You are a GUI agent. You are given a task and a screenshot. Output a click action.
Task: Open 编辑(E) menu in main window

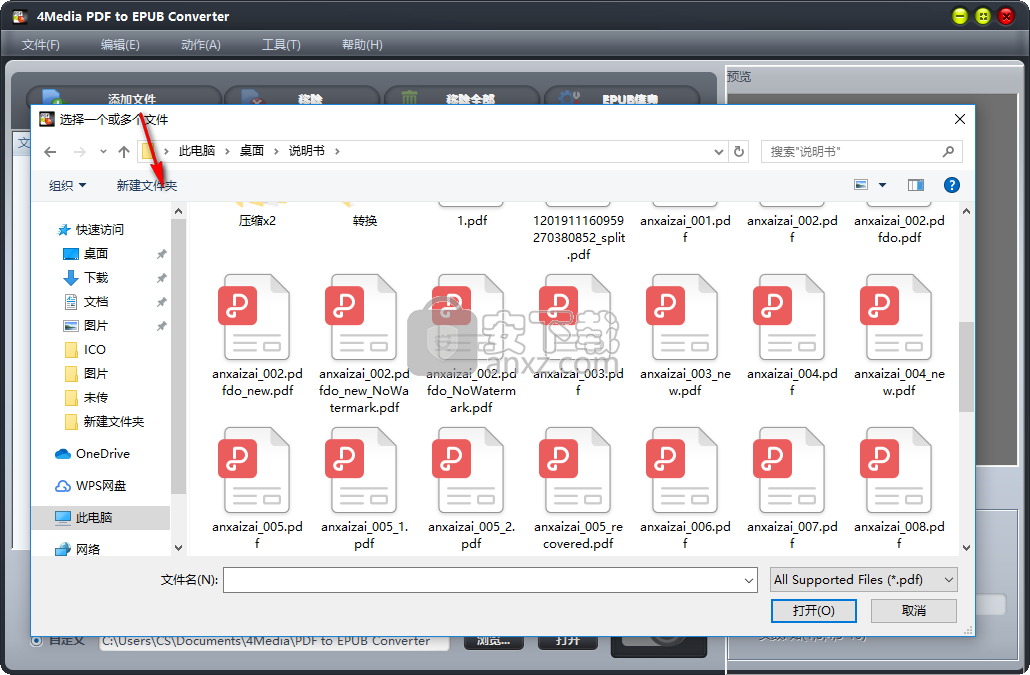120,45
